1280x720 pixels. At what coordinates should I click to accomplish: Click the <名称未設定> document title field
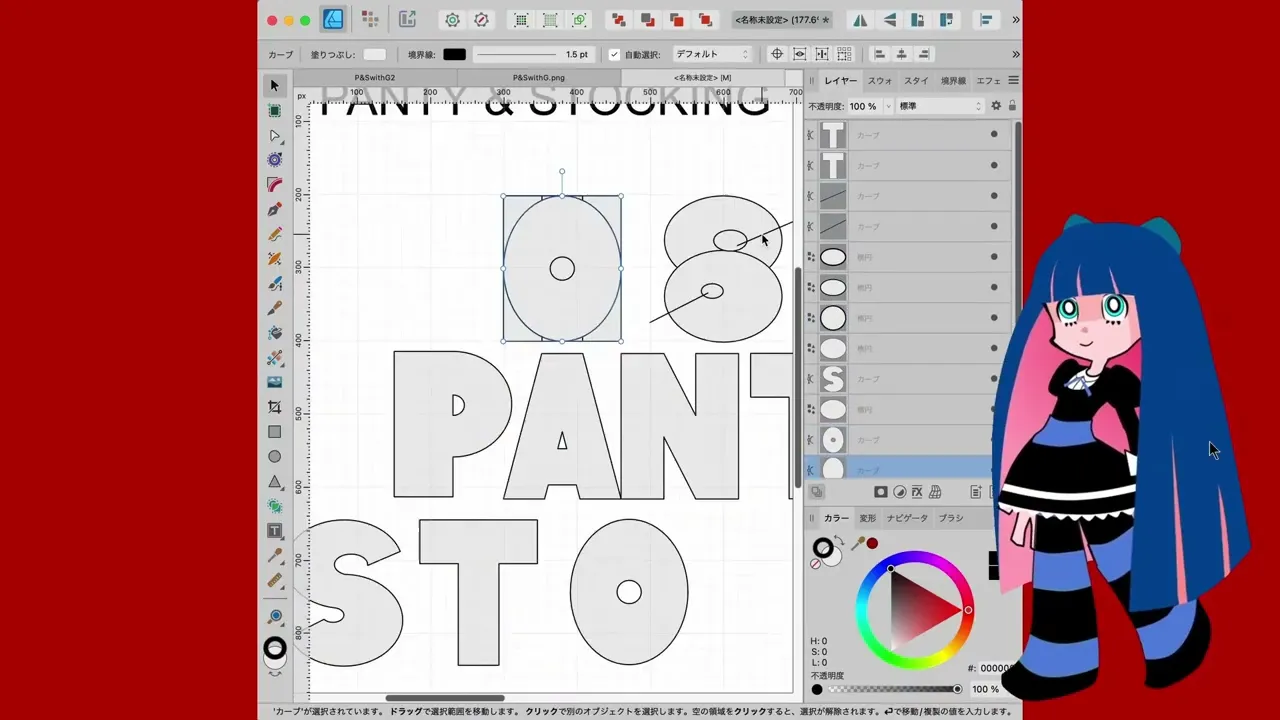[x=782, y=19]
